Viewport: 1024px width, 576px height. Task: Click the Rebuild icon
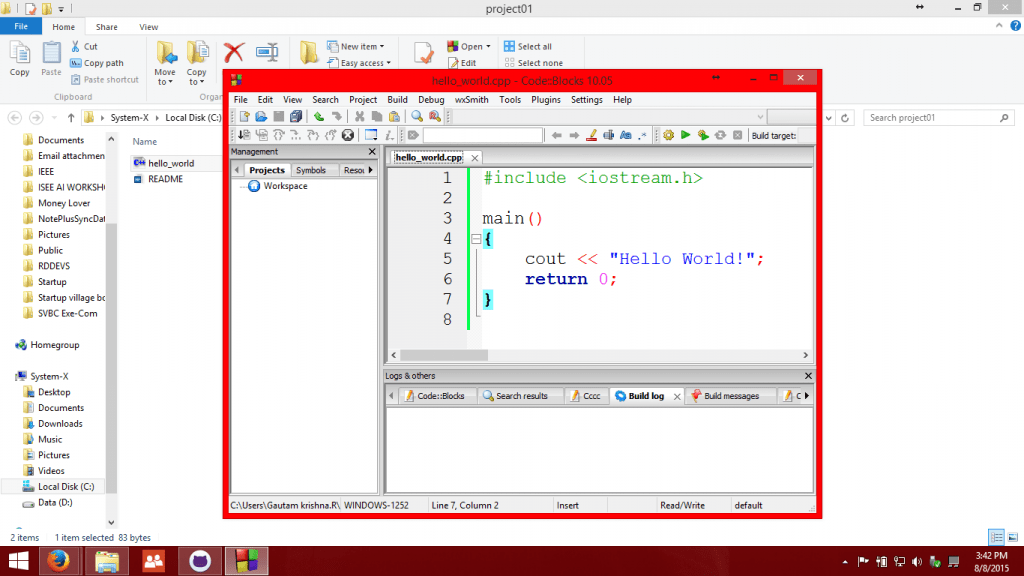coord(720,135)
